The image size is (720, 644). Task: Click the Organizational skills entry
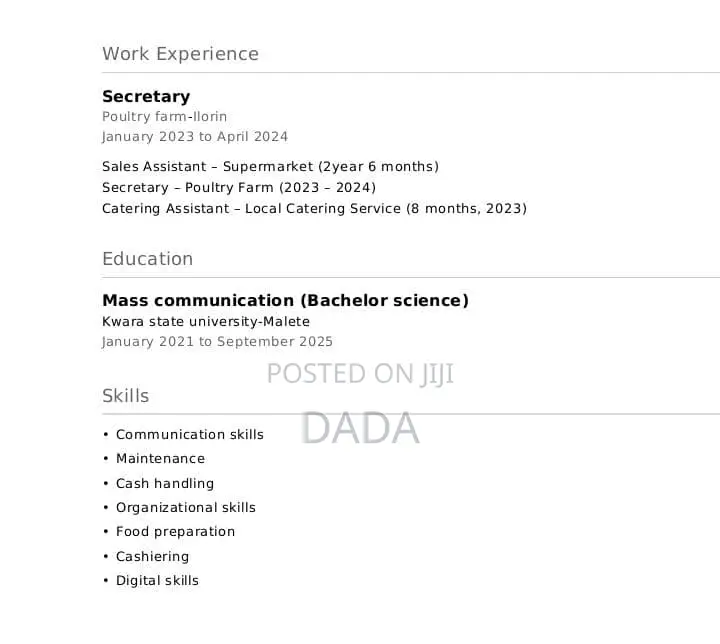[x=186, y=508]
